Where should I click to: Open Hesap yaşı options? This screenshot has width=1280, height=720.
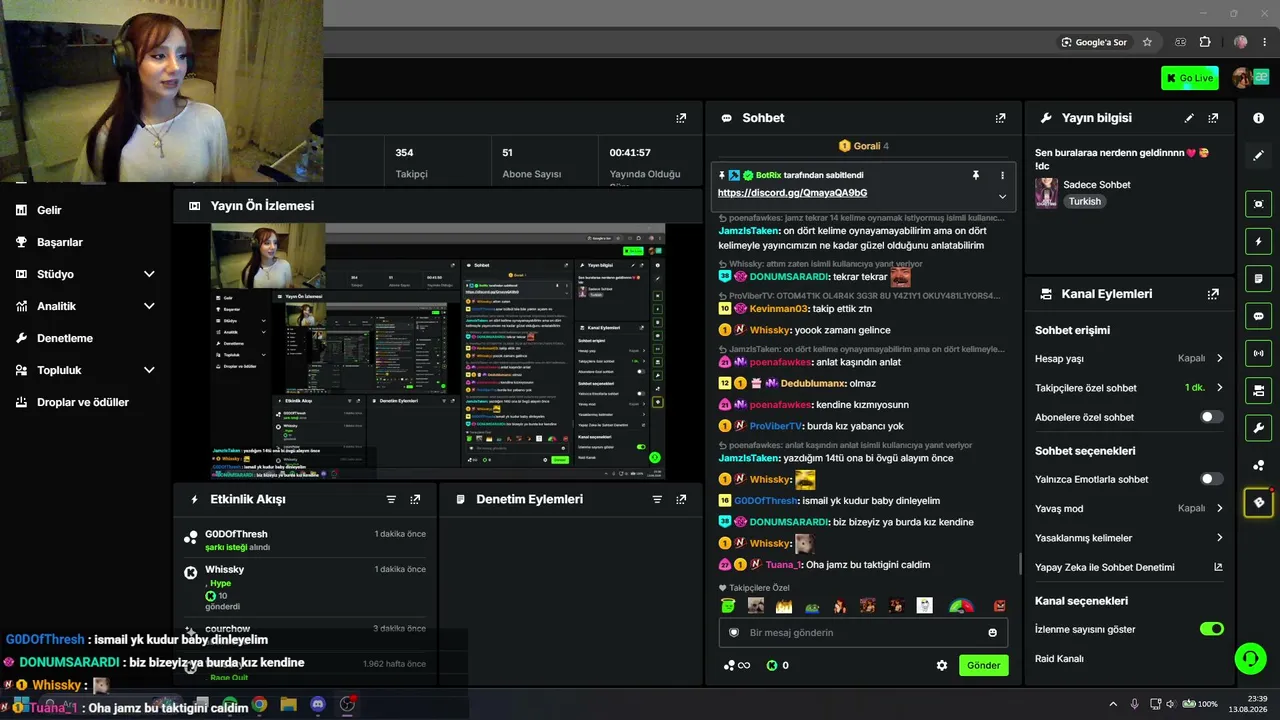(x=1129, y=358)
